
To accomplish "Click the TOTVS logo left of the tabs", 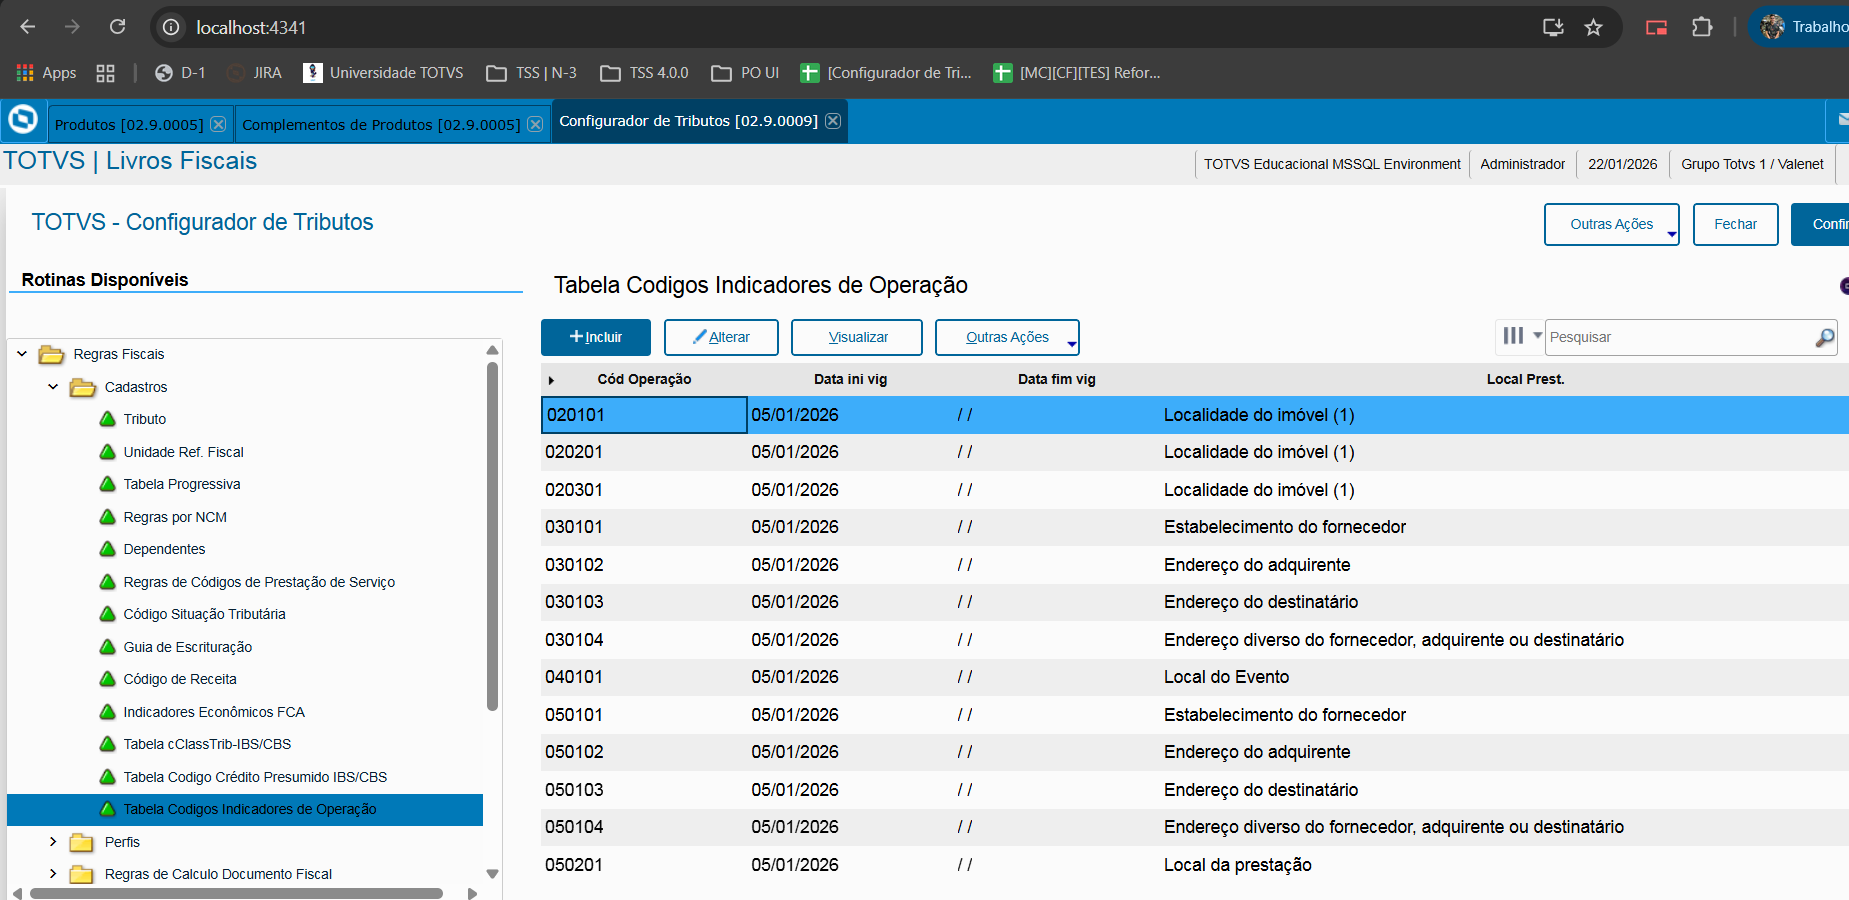I will click(22, 120).
